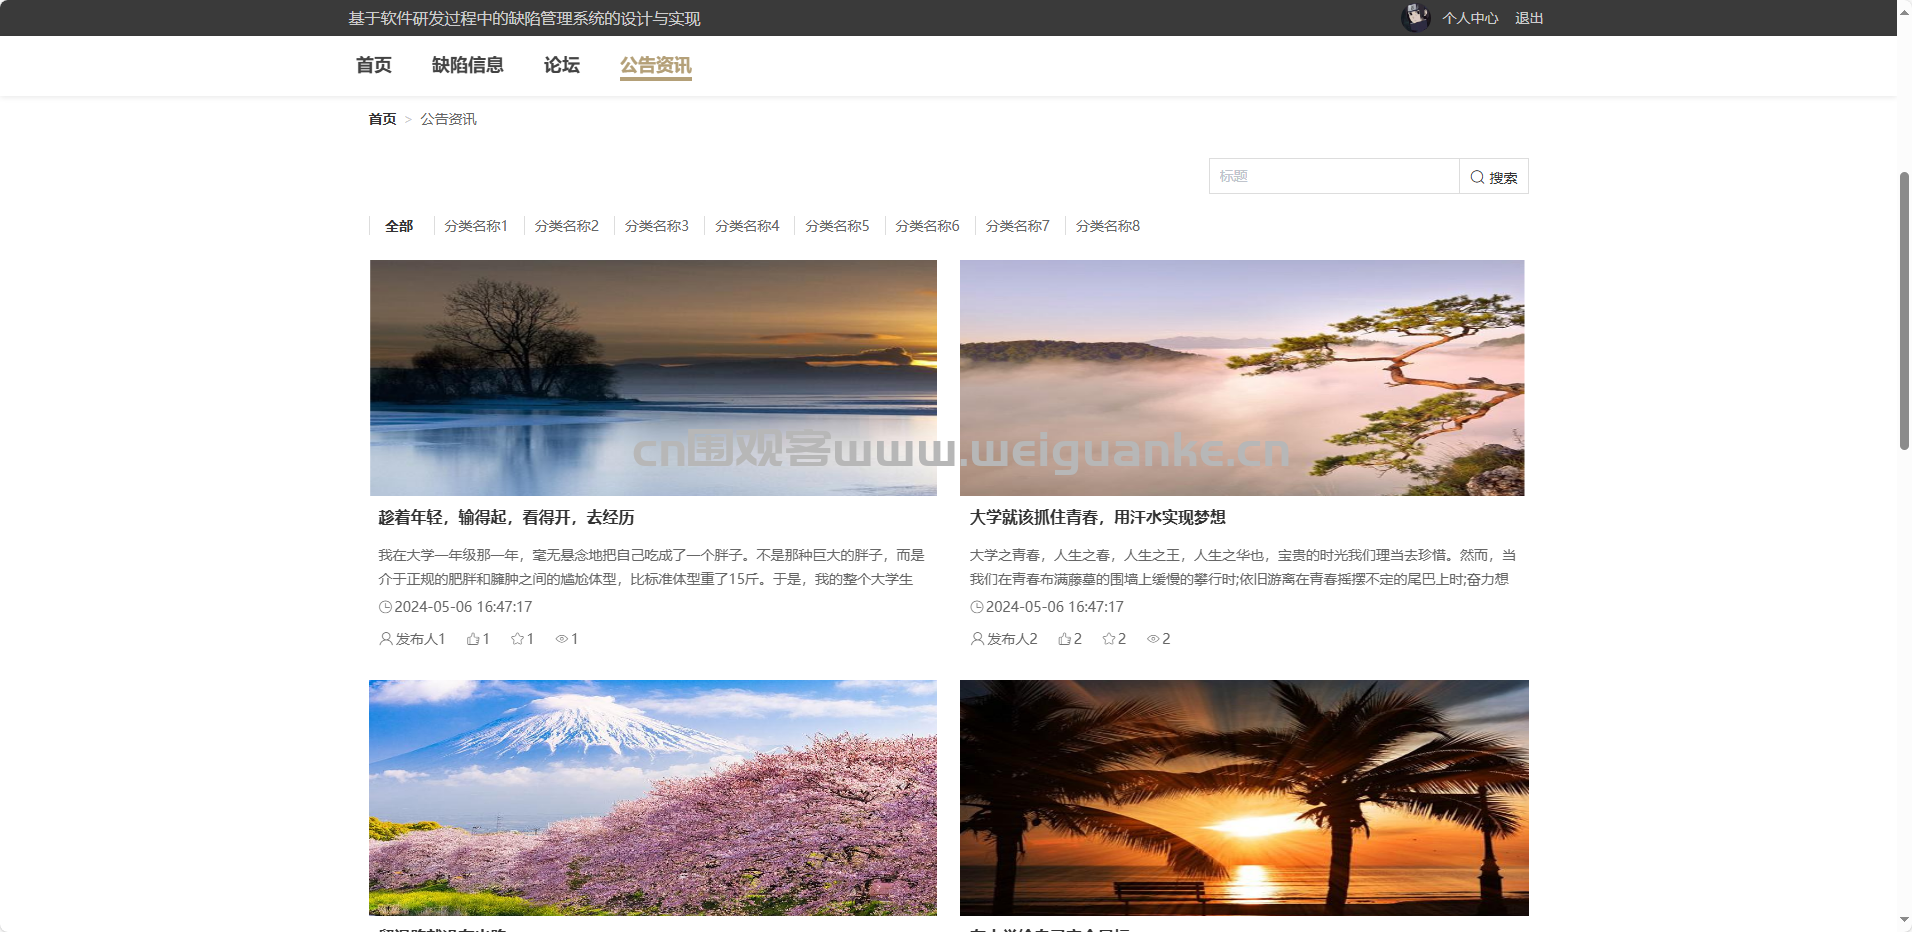Click the eye views icon on second article
Screen dimensions: 1912x932
(x=1153, y=639)
